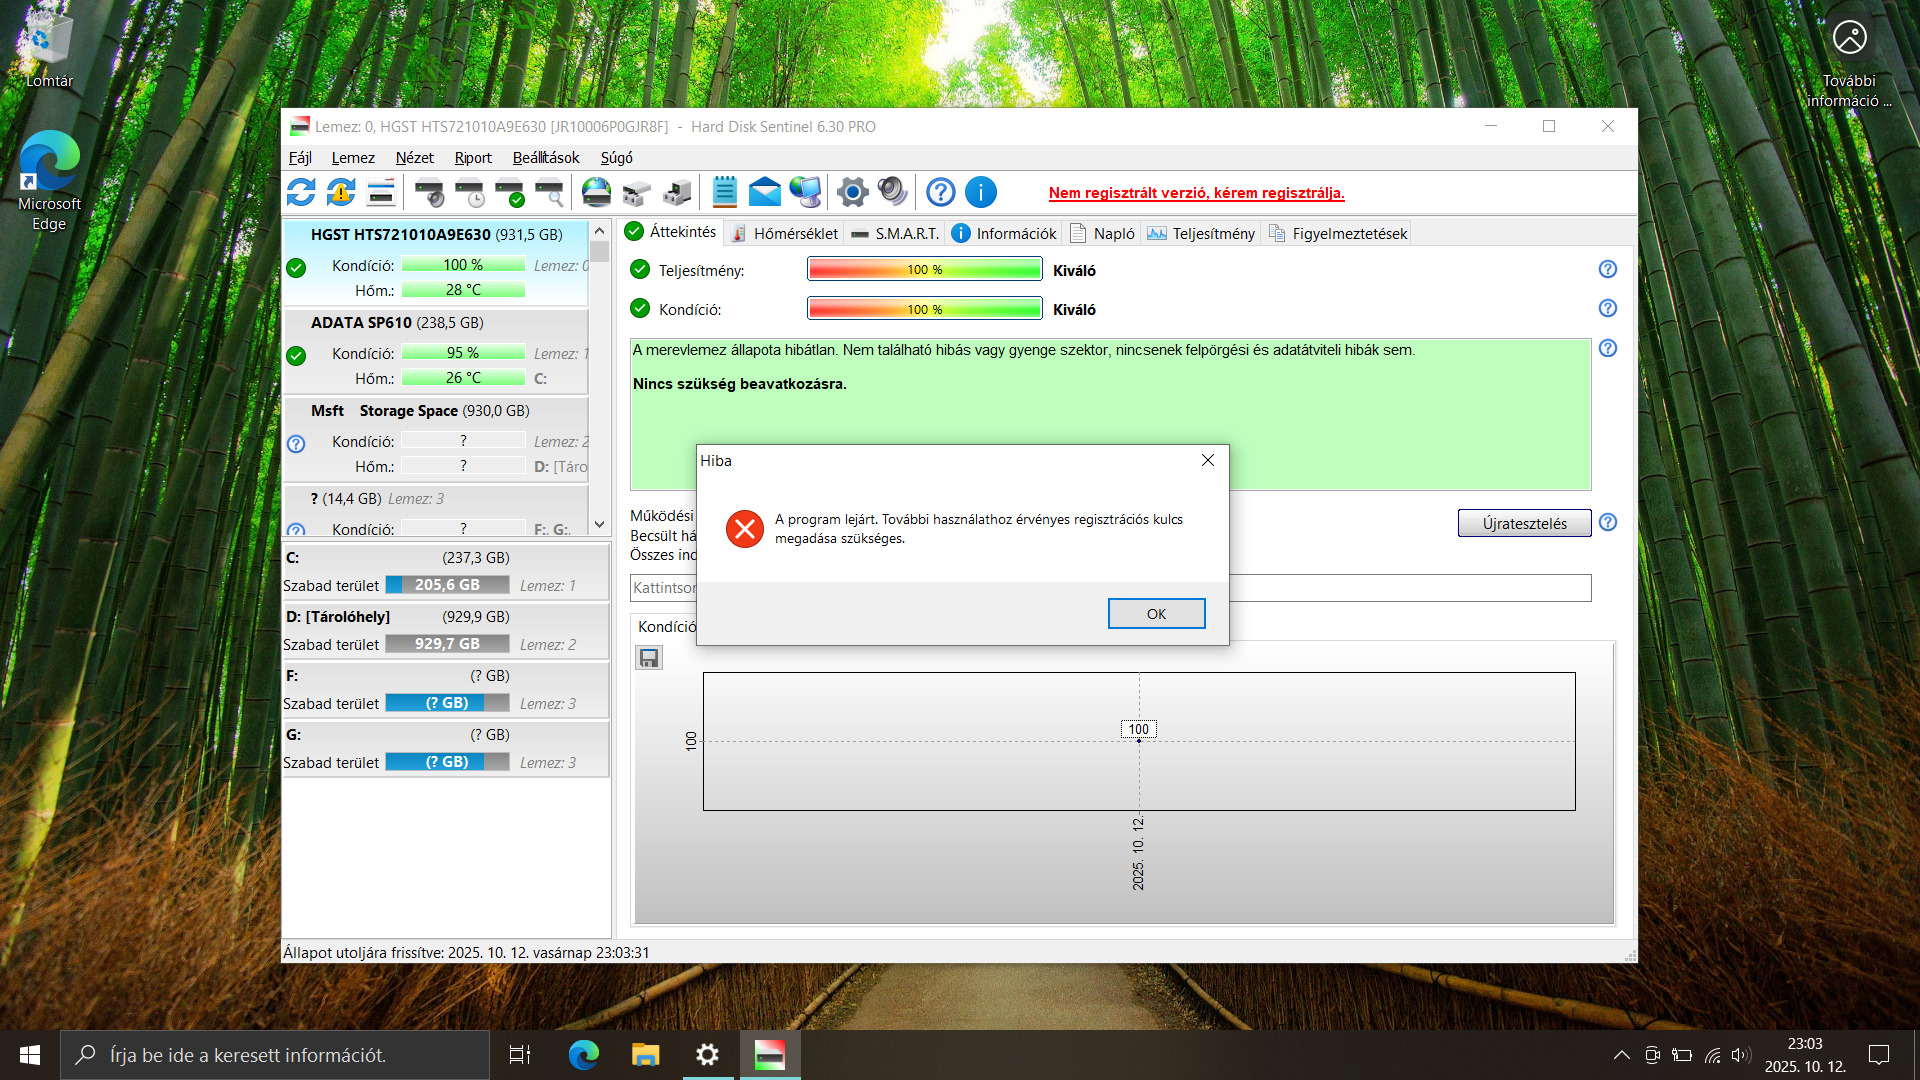Click the Újratesztelés button
Screen dimensions: 1920x1080
coord(1524,523)
